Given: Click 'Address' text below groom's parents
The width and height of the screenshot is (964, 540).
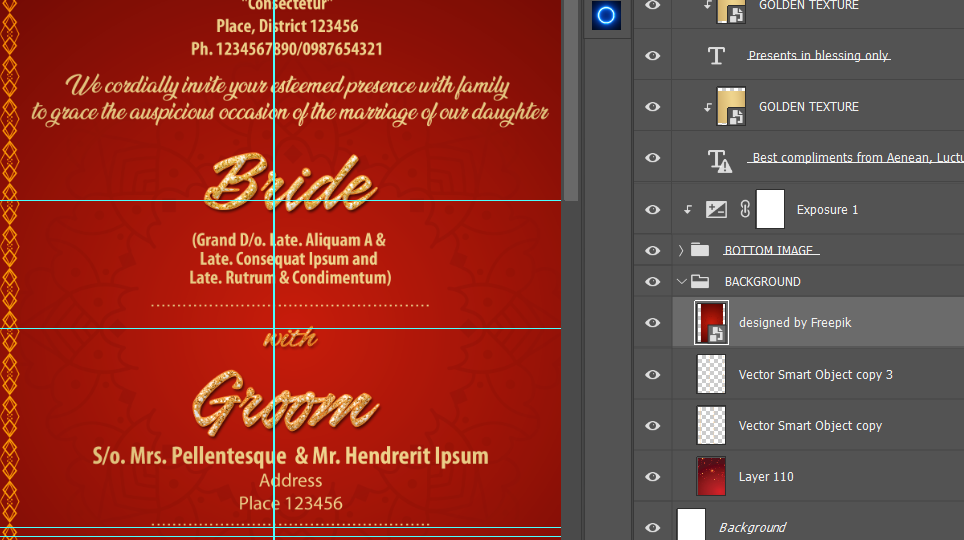Looking at the screenshot, I should pyautogui.click(x=291, y=480).
